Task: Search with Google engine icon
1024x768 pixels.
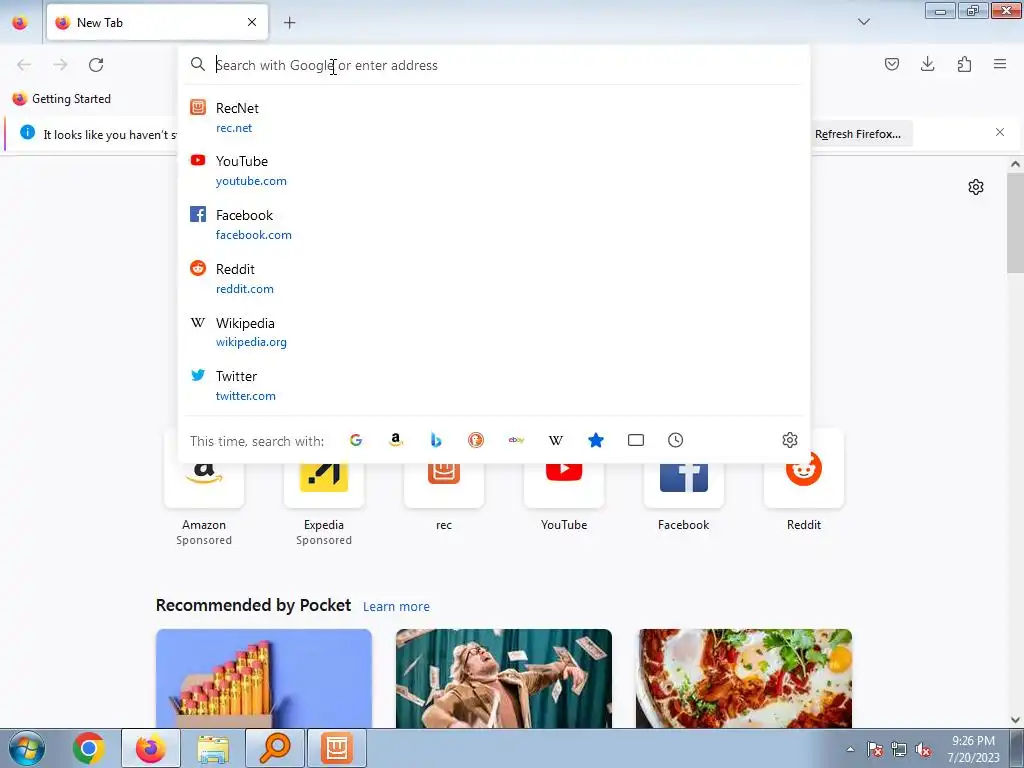Action: click(x=356, y=440)
